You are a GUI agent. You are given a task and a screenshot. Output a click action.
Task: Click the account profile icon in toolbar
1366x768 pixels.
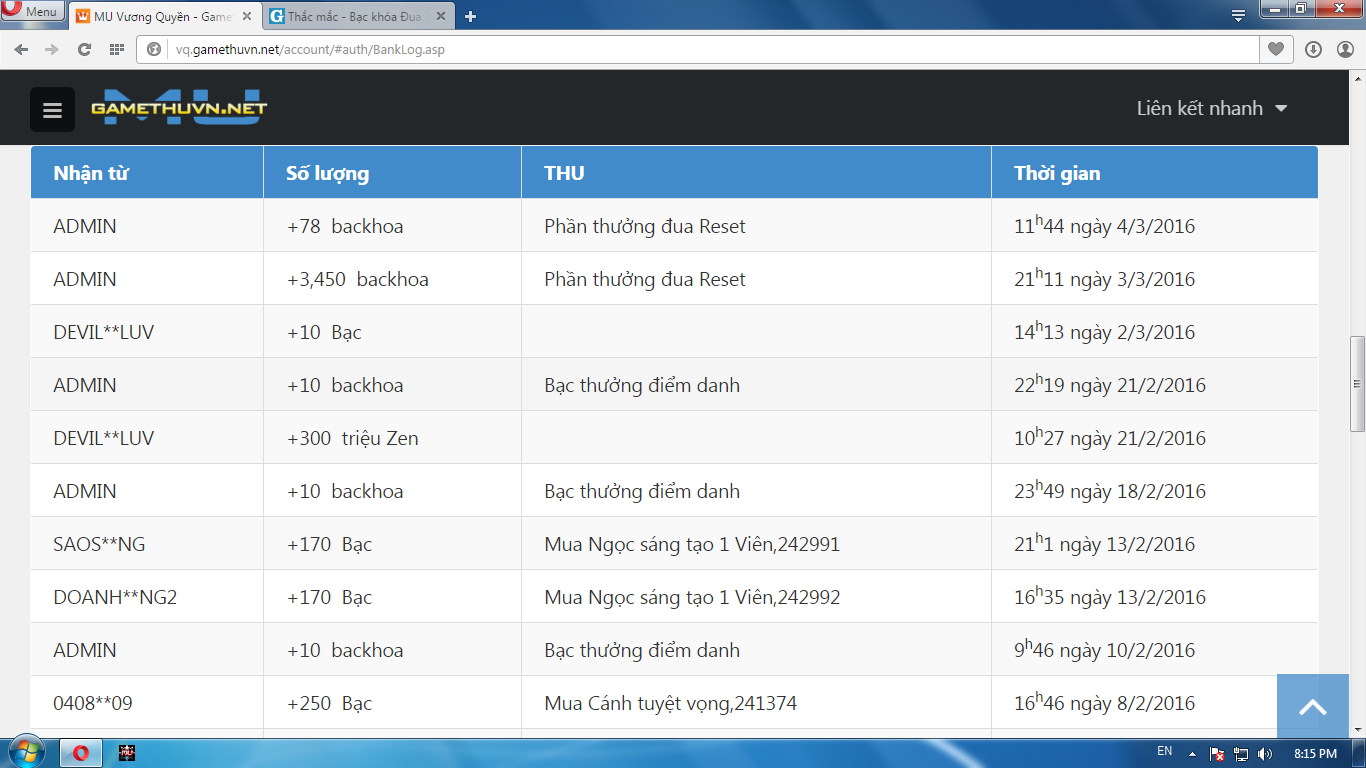(1343, 49)
